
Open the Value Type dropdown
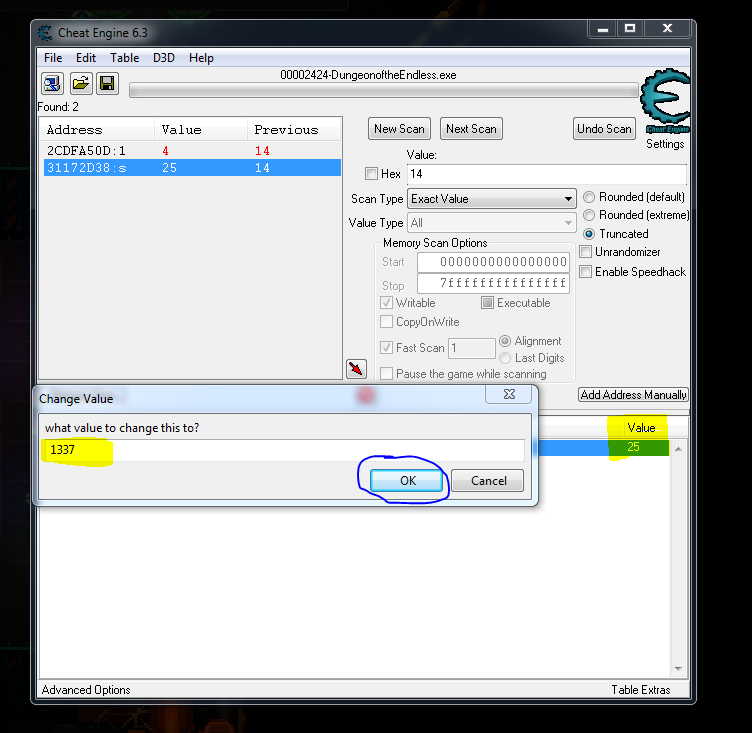coord(492,223)
